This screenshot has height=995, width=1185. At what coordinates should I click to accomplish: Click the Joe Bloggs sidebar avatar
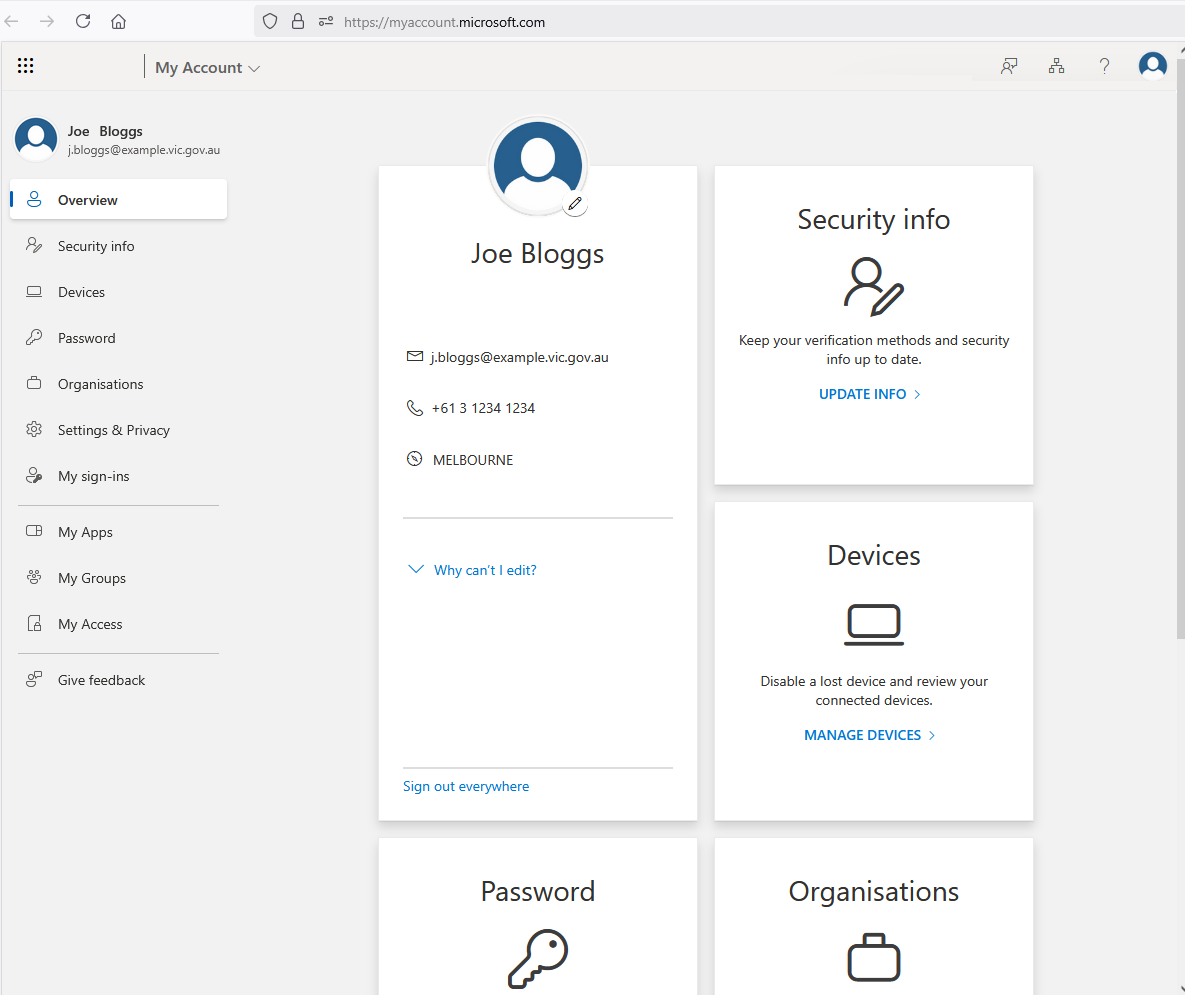click(x=36, y=139)
